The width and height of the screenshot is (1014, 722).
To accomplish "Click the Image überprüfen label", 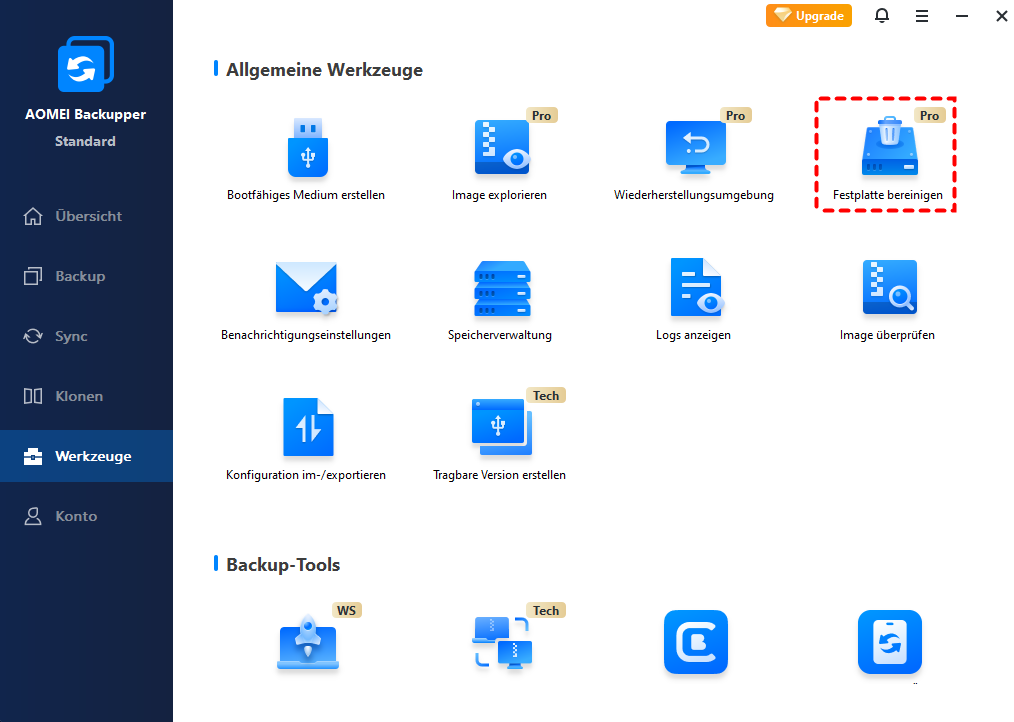I will pyautogui.click(x=887, y=335).
